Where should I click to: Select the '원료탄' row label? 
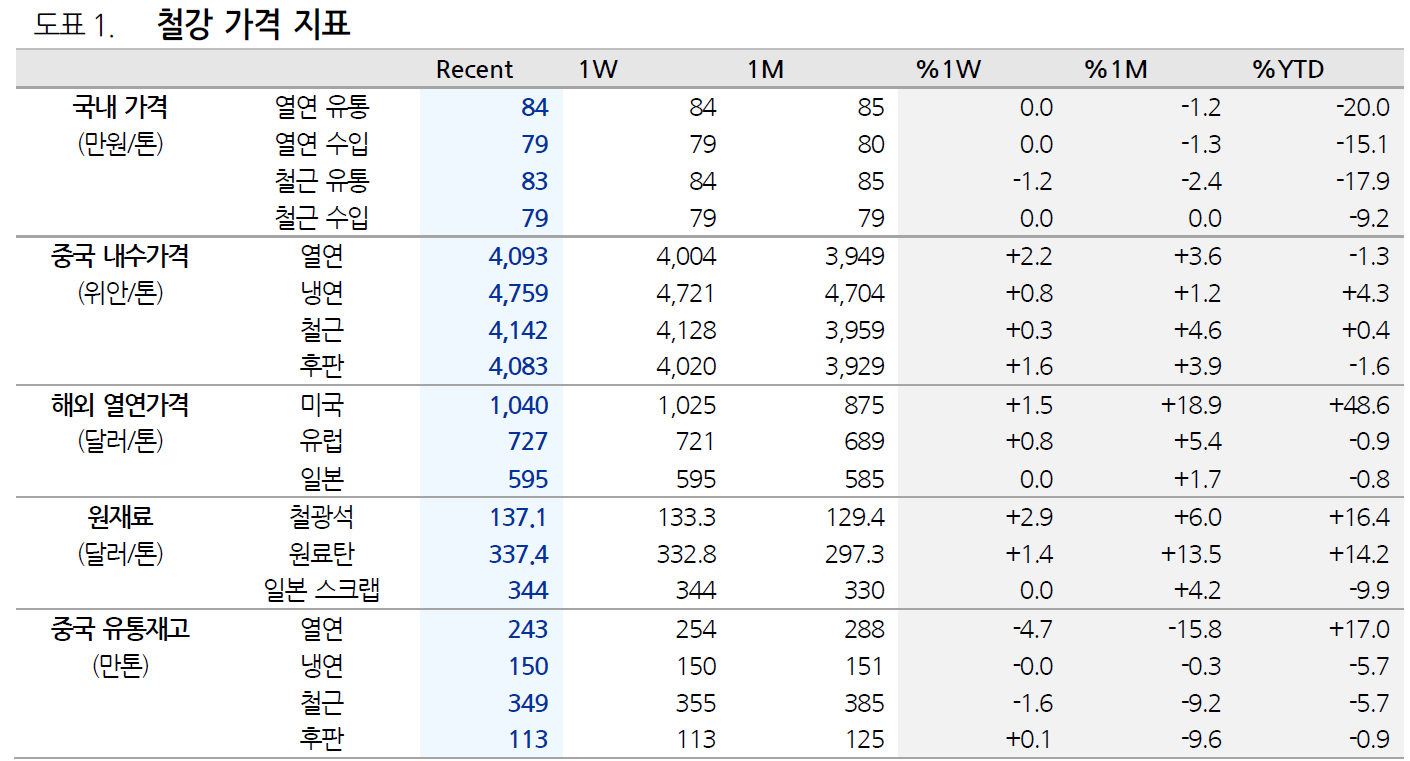click(322, 553)
